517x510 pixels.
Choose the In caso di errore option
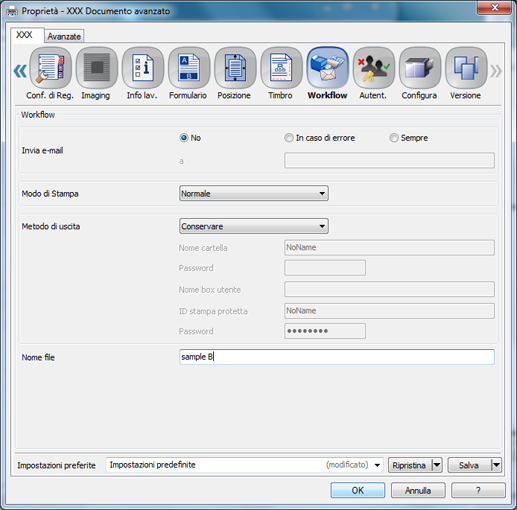[x=289, y=138]
